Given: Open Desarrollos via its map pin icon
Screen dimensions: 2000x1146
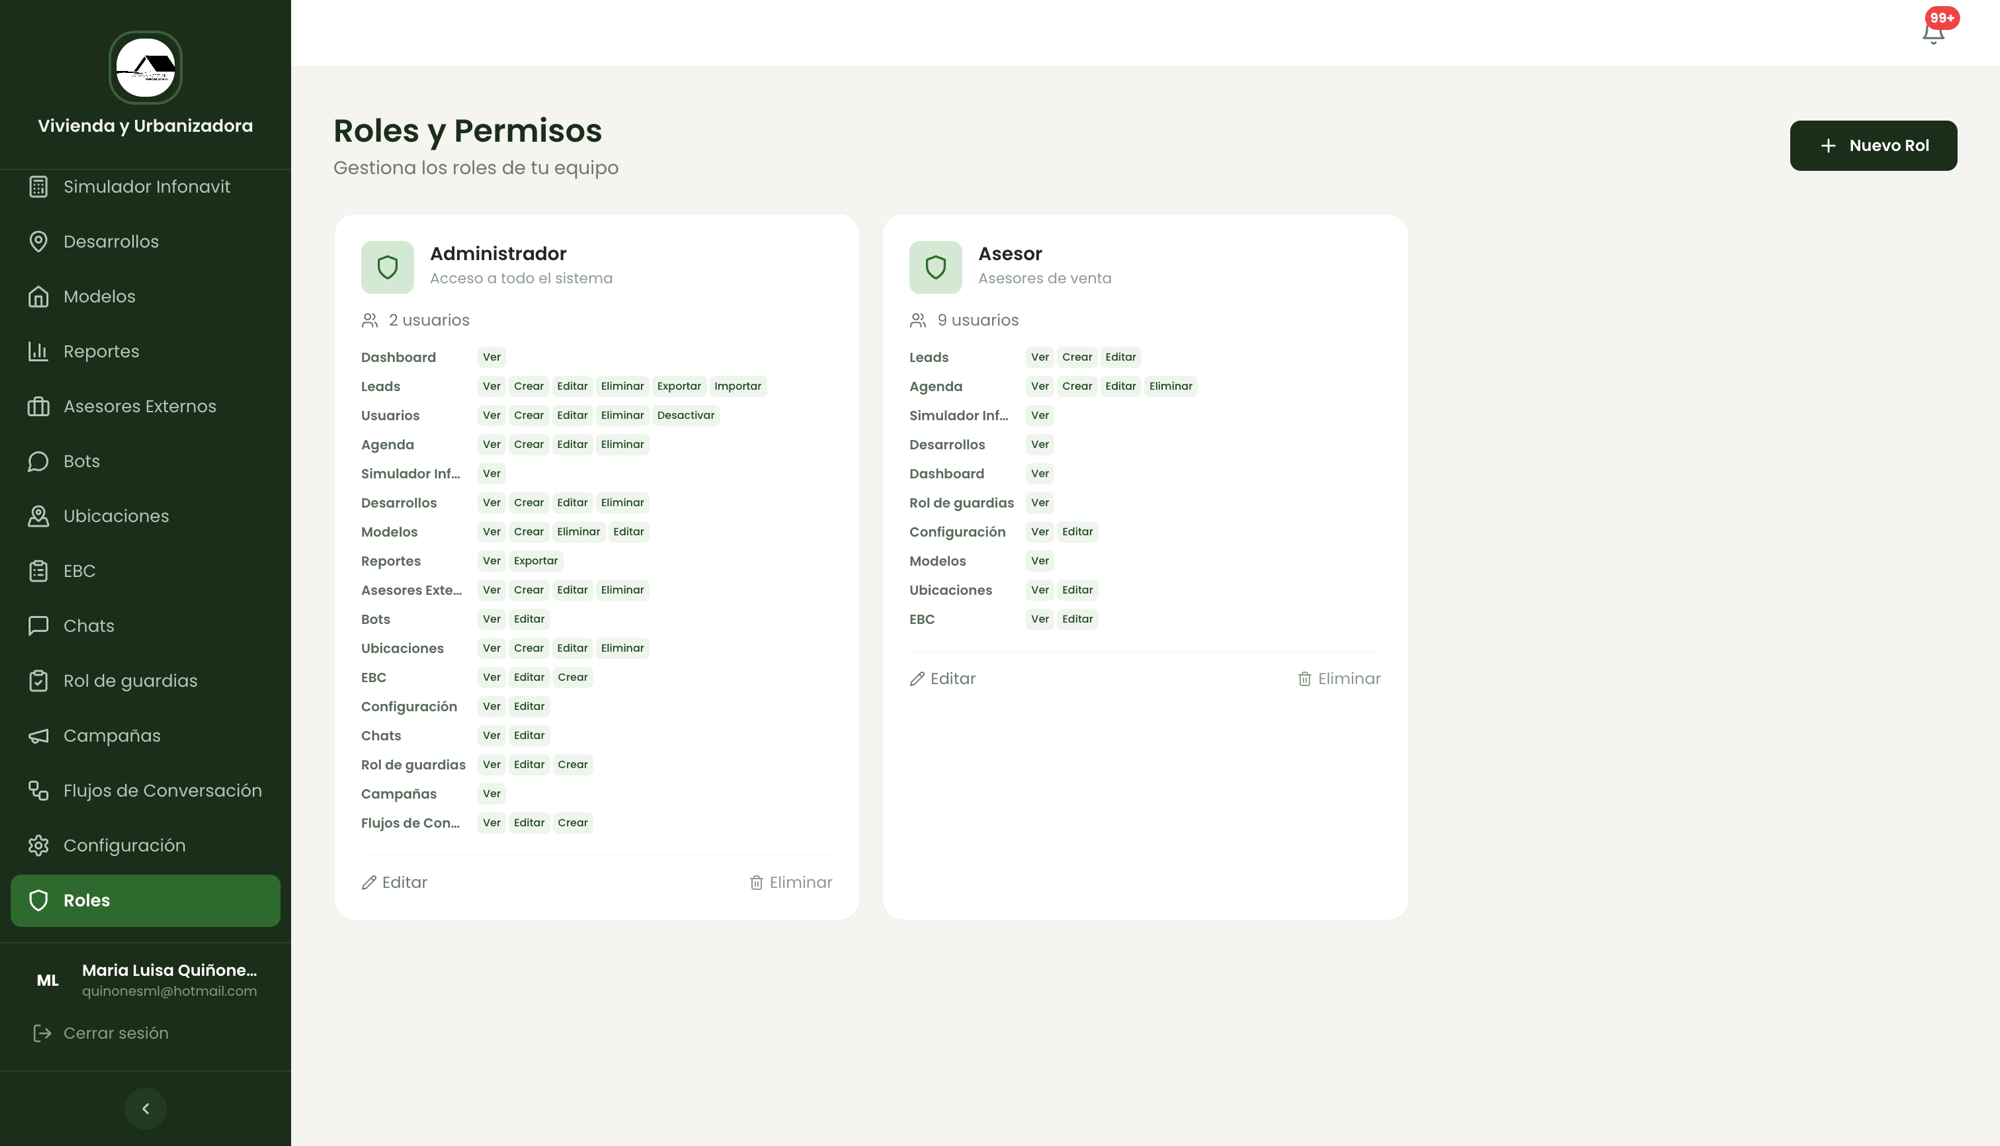Looking at the screenshot, I should coord(38,242).
